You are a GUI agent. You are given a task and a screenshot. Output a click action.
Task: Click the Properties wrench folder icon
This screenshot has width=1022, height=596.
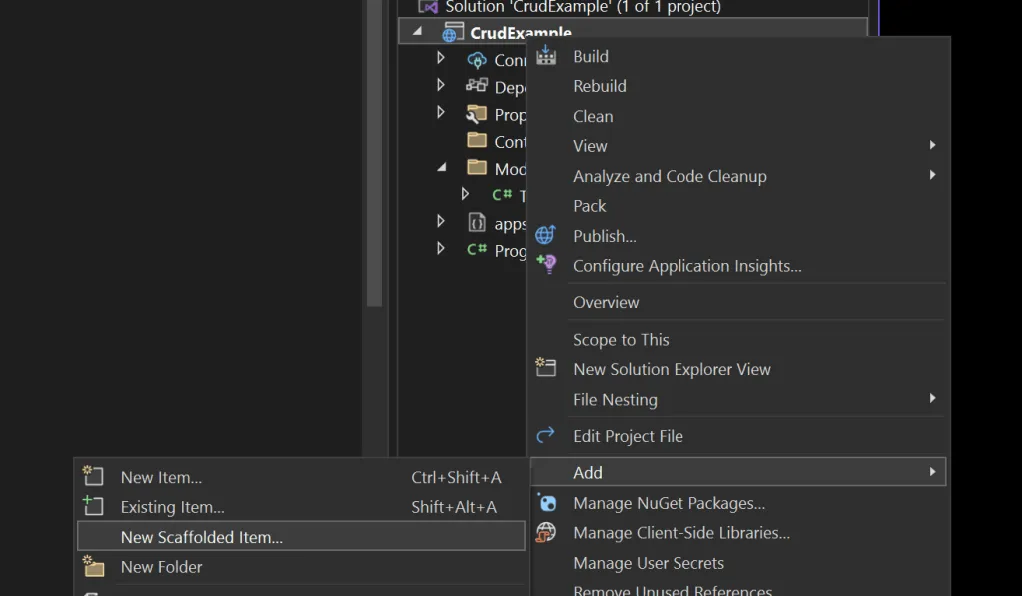point(477,114)
